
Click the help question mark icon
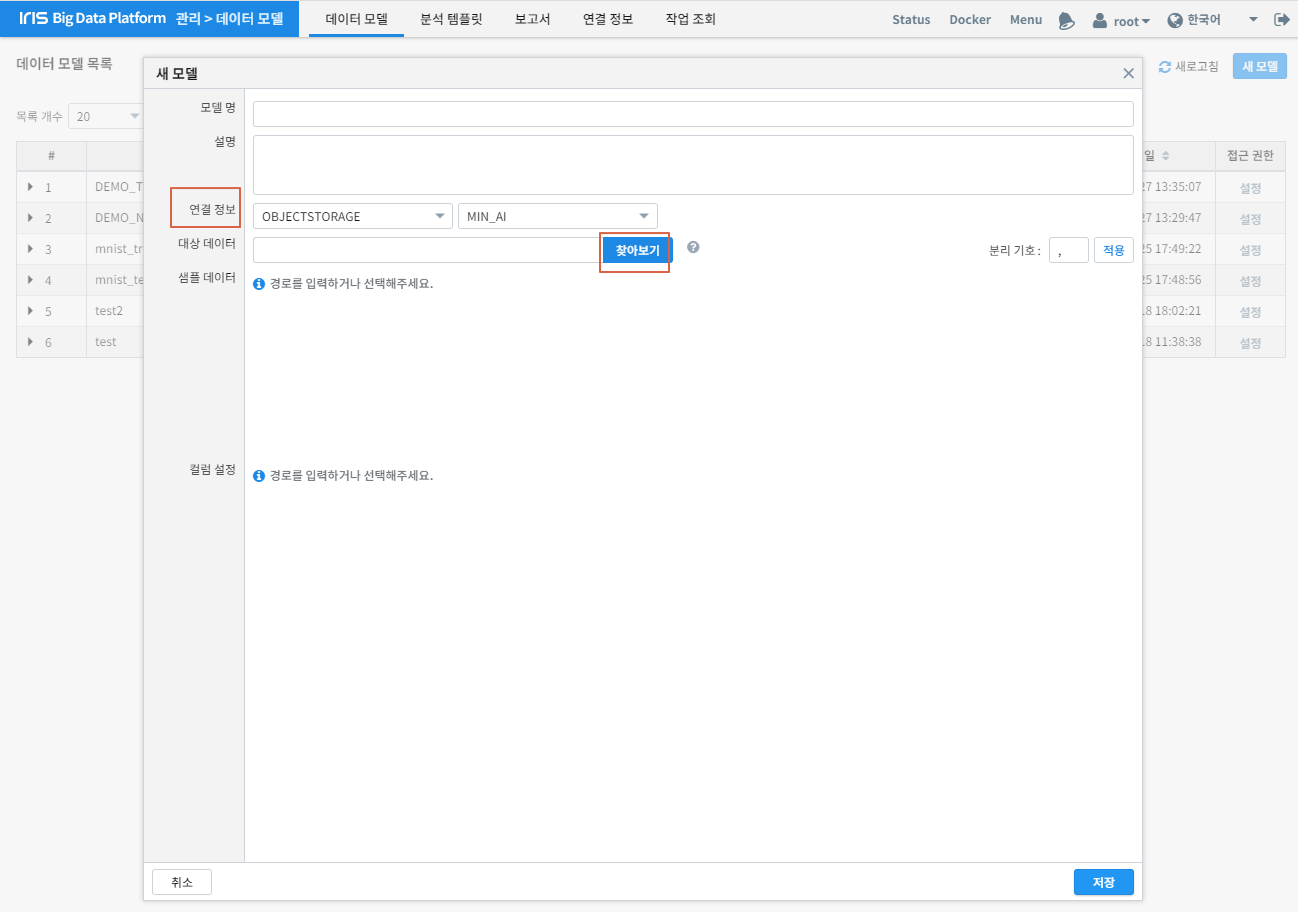(693, 247)
